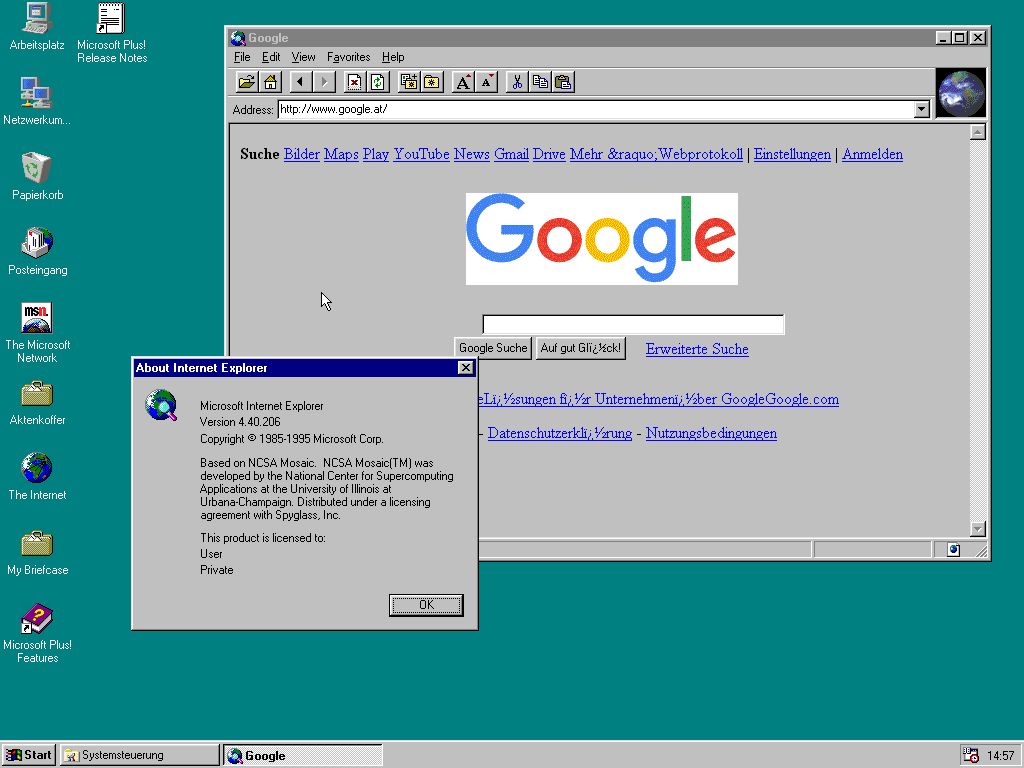Image resolution: width=1024 pixels, height=768 pixels.
Task: Follow the Bilder link
Action: tap(302, 155)
